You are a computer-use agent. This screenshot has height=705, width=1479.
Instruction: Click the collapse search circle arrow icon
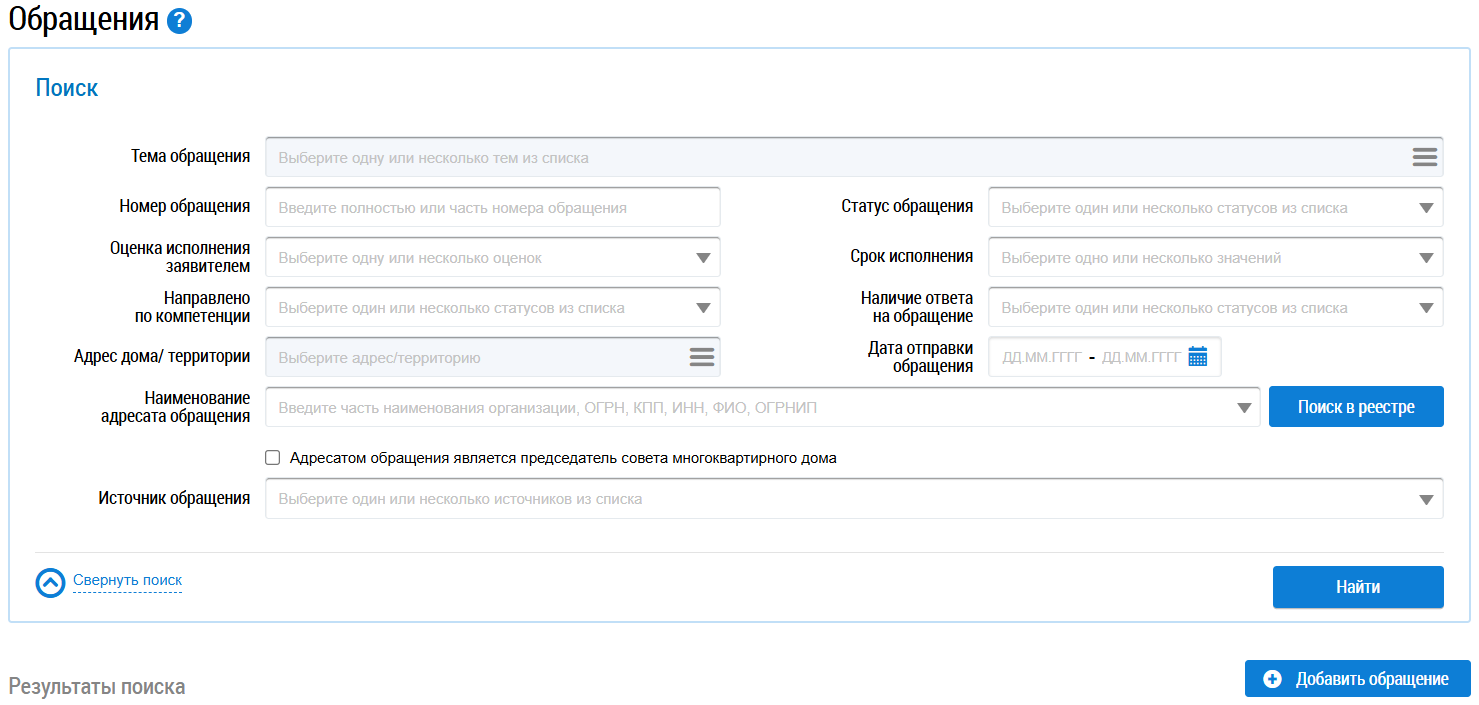[x=50, y=583]
